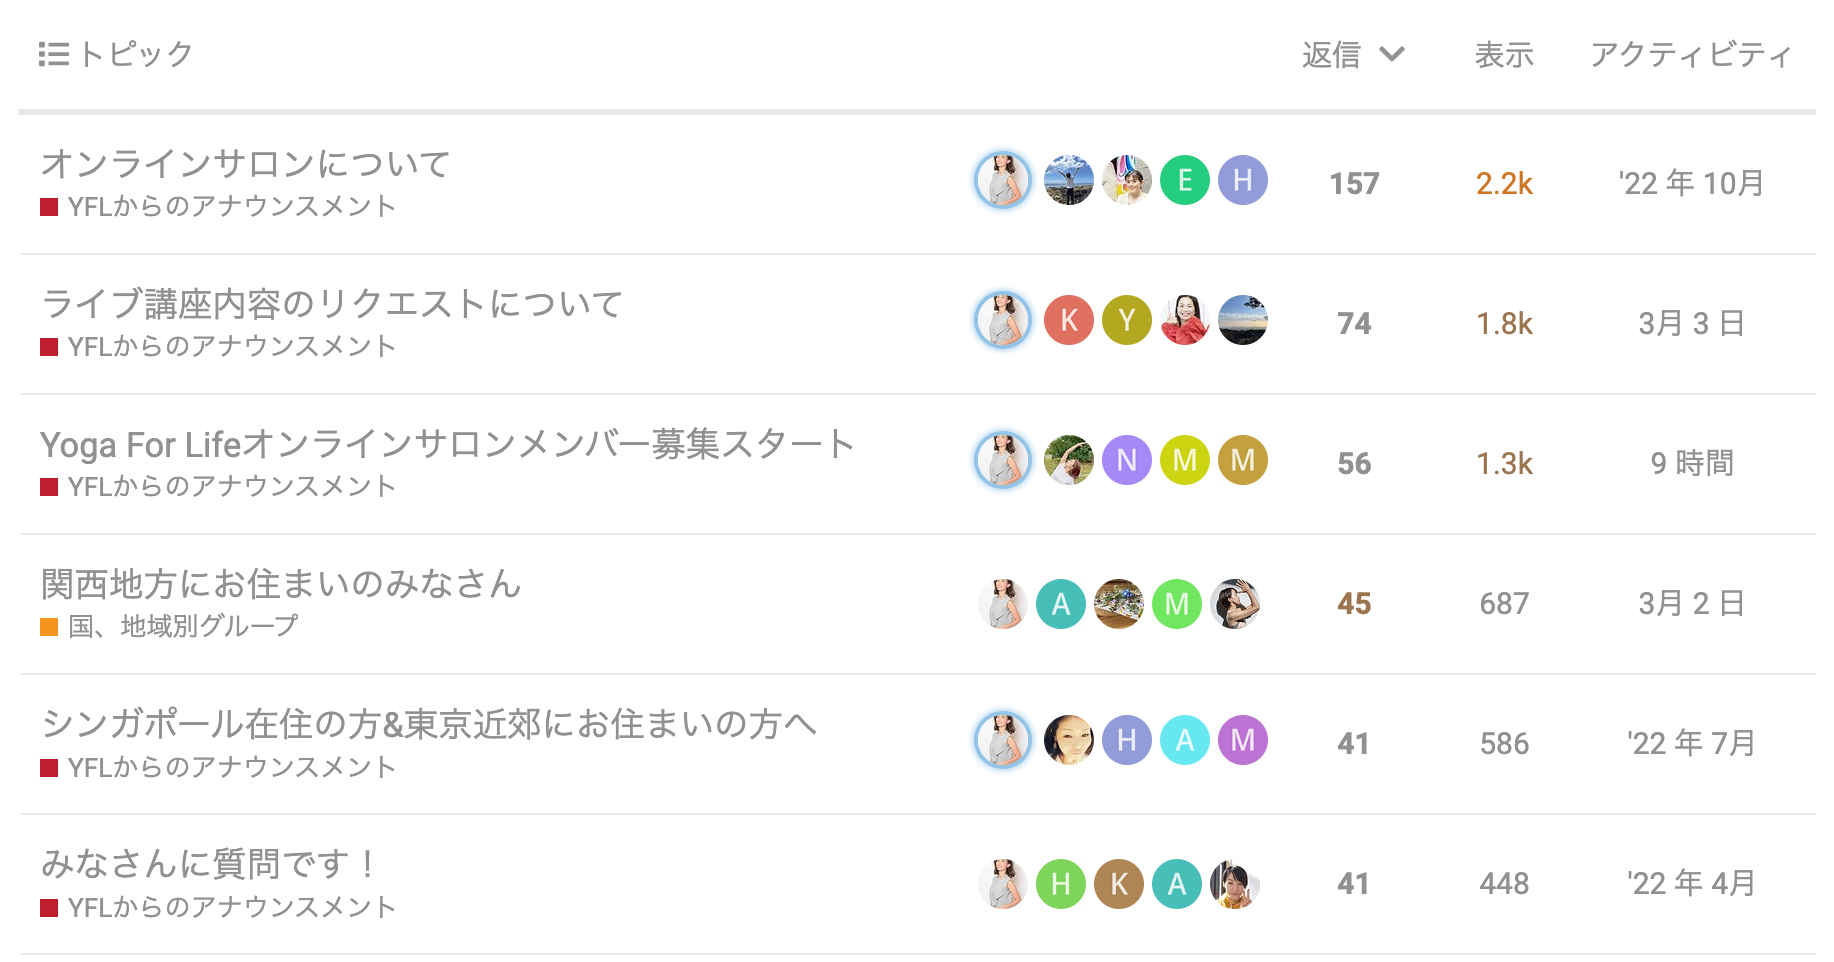The width and height of the screenshot is (1834, 962).
Task: Open Yoga For Lifeオンラインサロンメンバー募集スタート topic
Action: 447,444
